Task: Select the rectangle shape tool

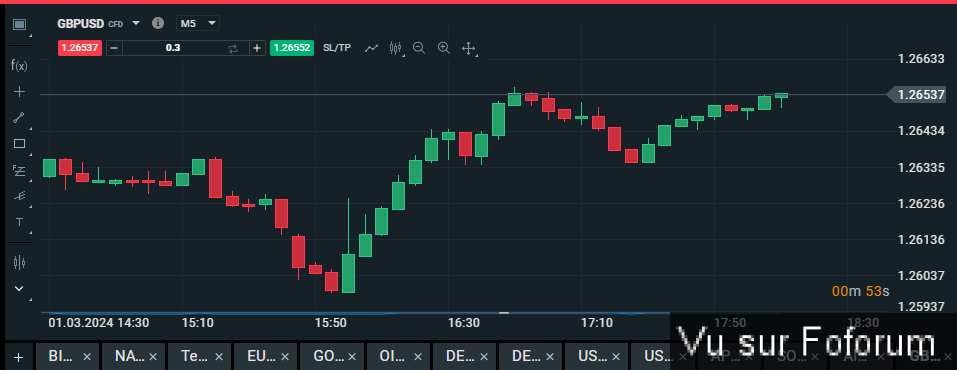Action: pyautogui.click(x=20, y=144)
